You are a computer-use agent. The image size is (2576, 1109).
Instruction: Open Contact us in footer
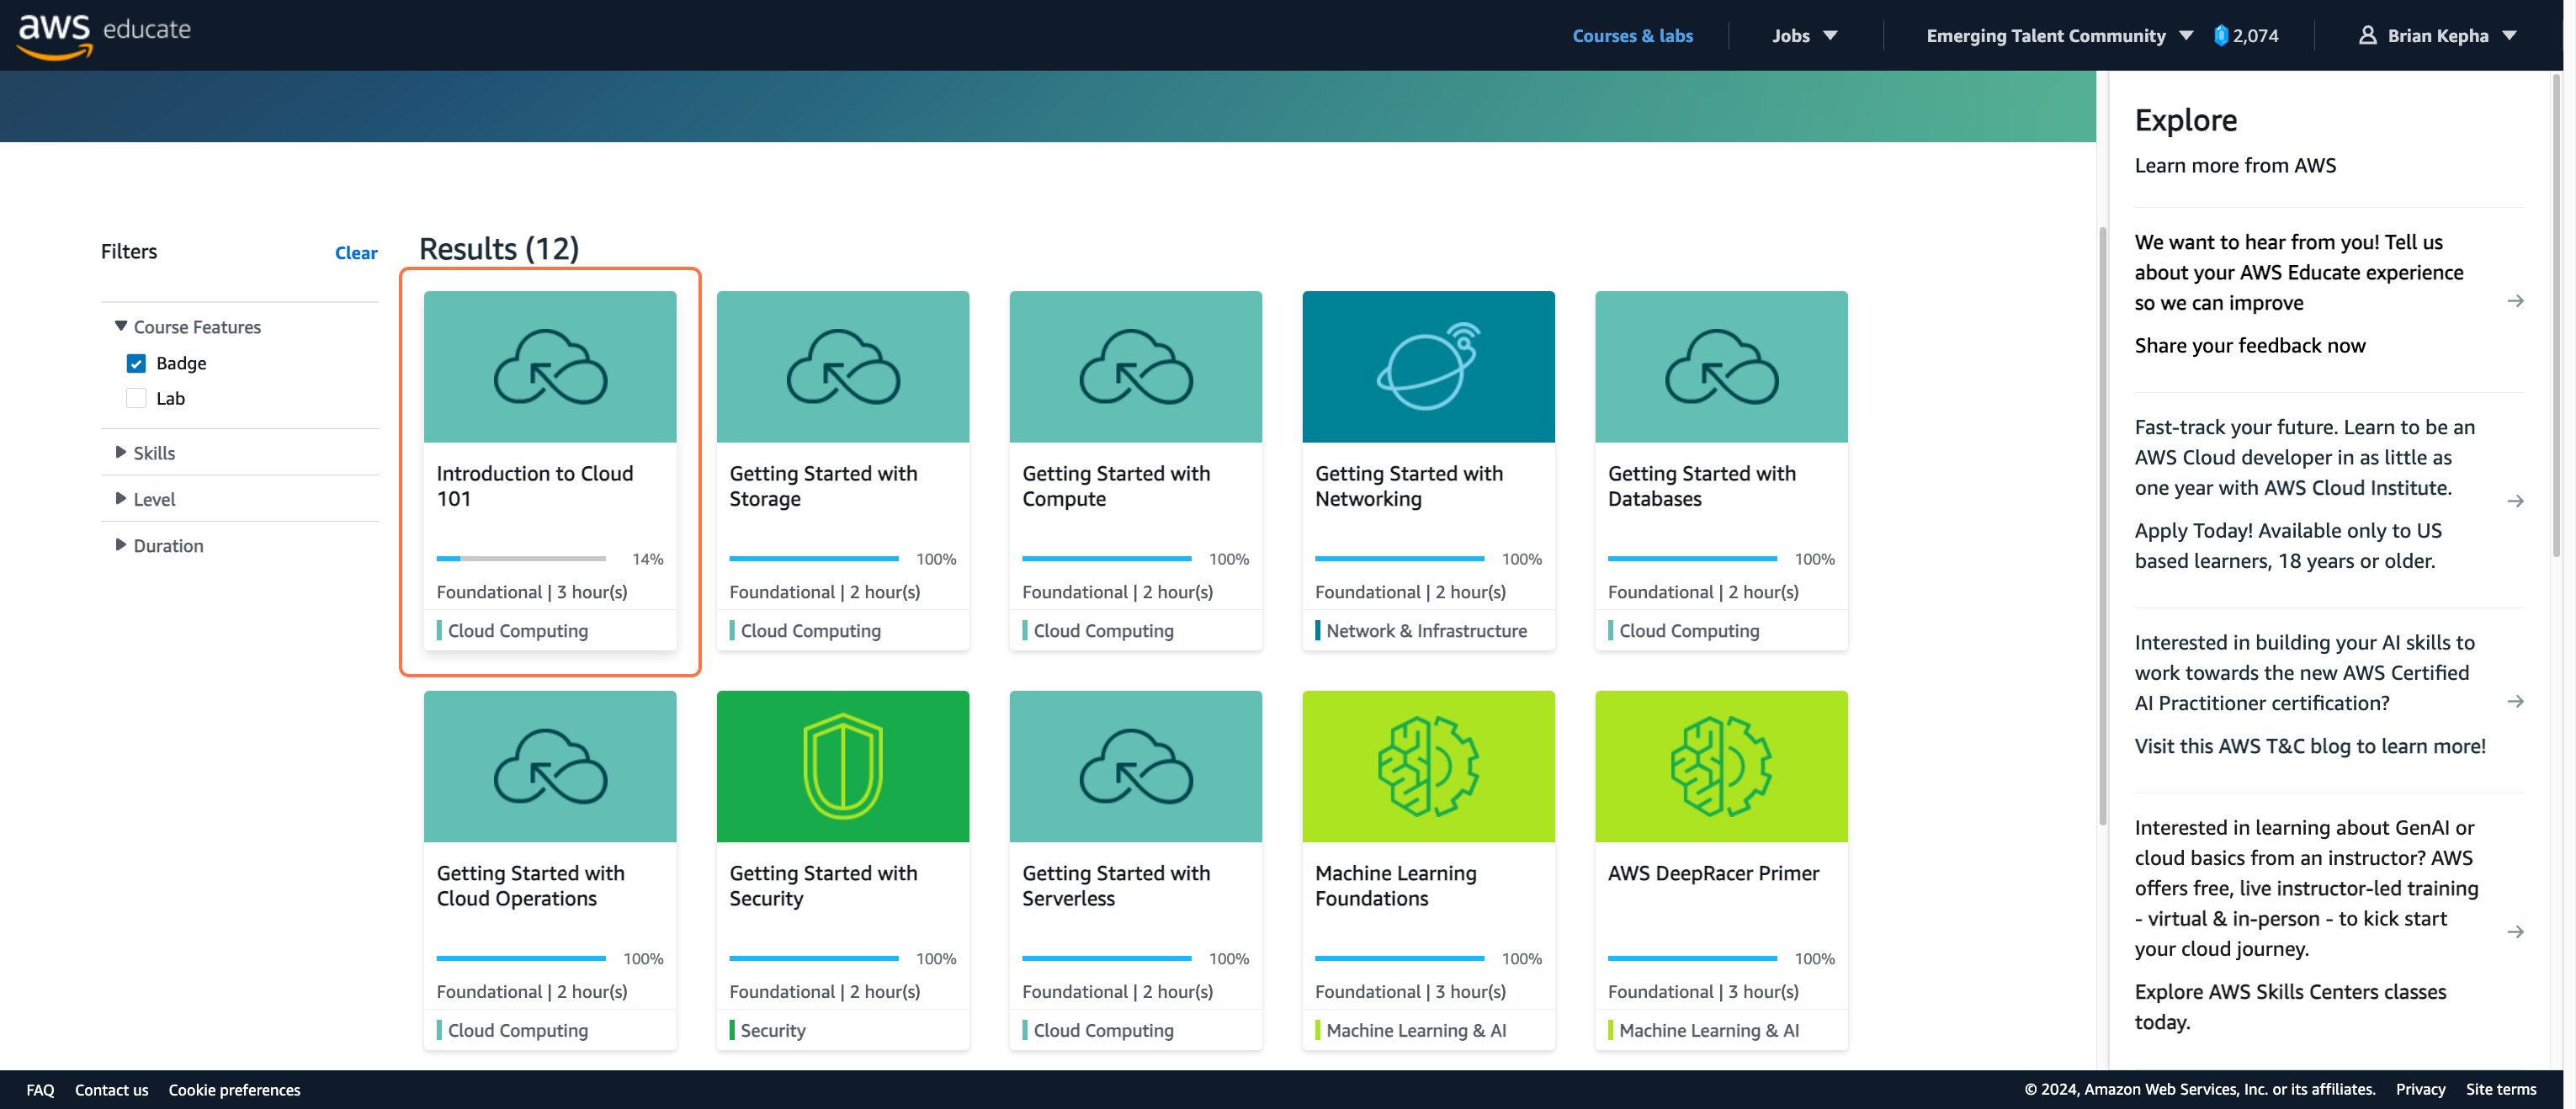(x=111, y=1089)
